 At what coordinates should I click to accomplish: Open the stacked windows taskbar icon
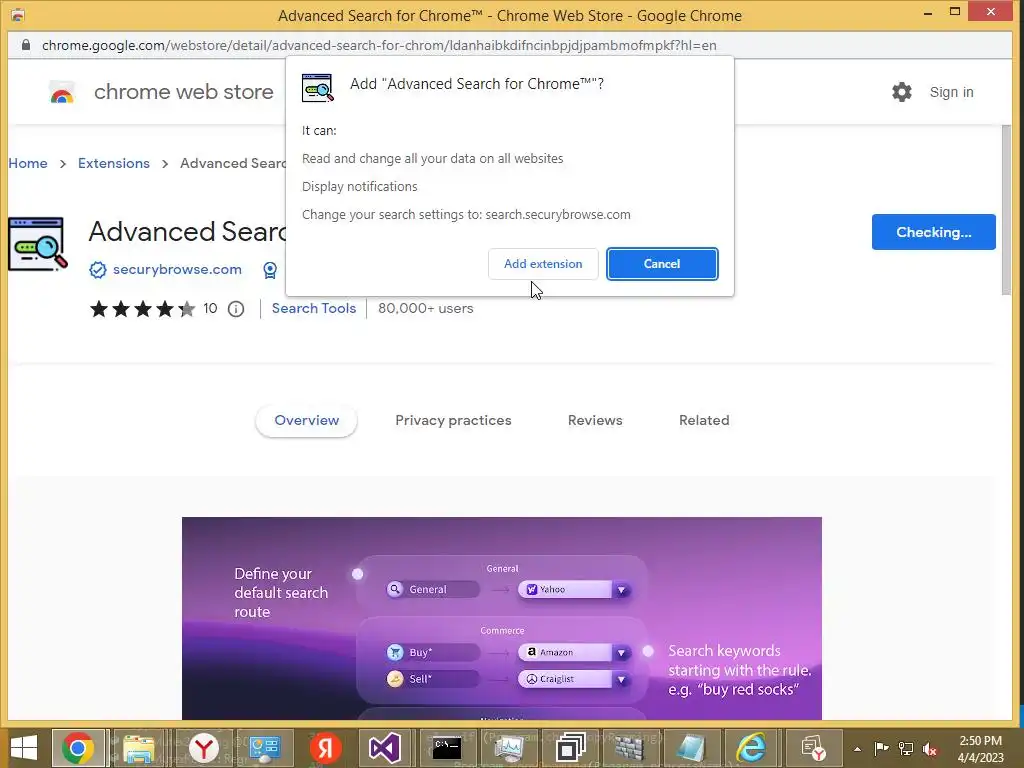coord(569,748)
